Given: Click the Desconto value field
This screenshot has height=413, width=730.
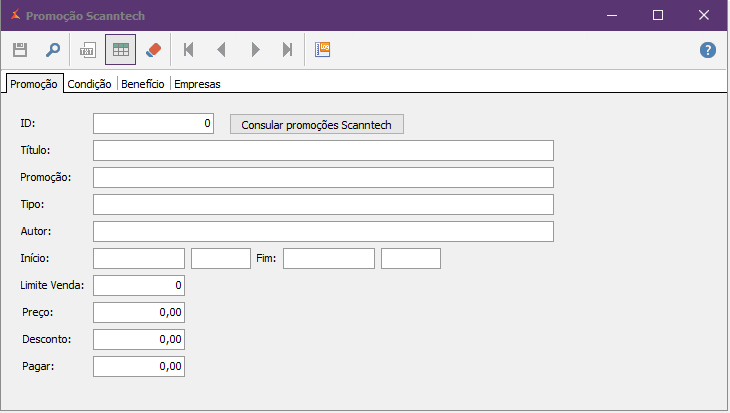Looking at the screenshot, I should pyautogui.click(x=139, y=339).
